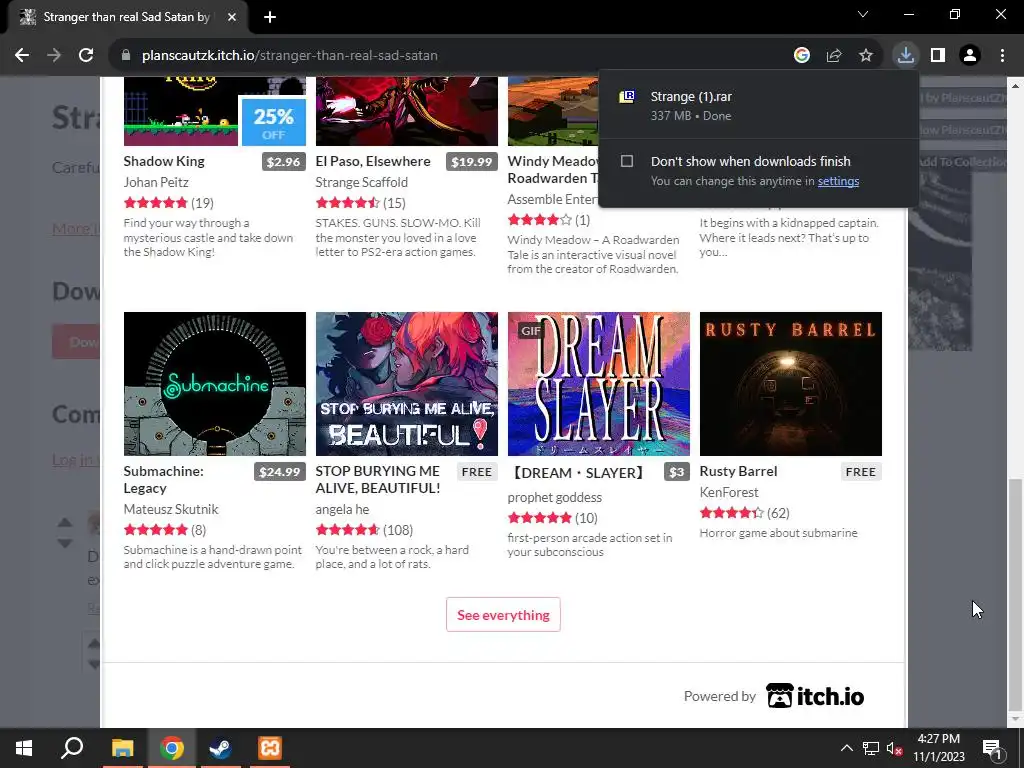This screenshot has width=1024, height=768.
Task: Open the itch.io logo link in footer
Action: tap(815, 696)
